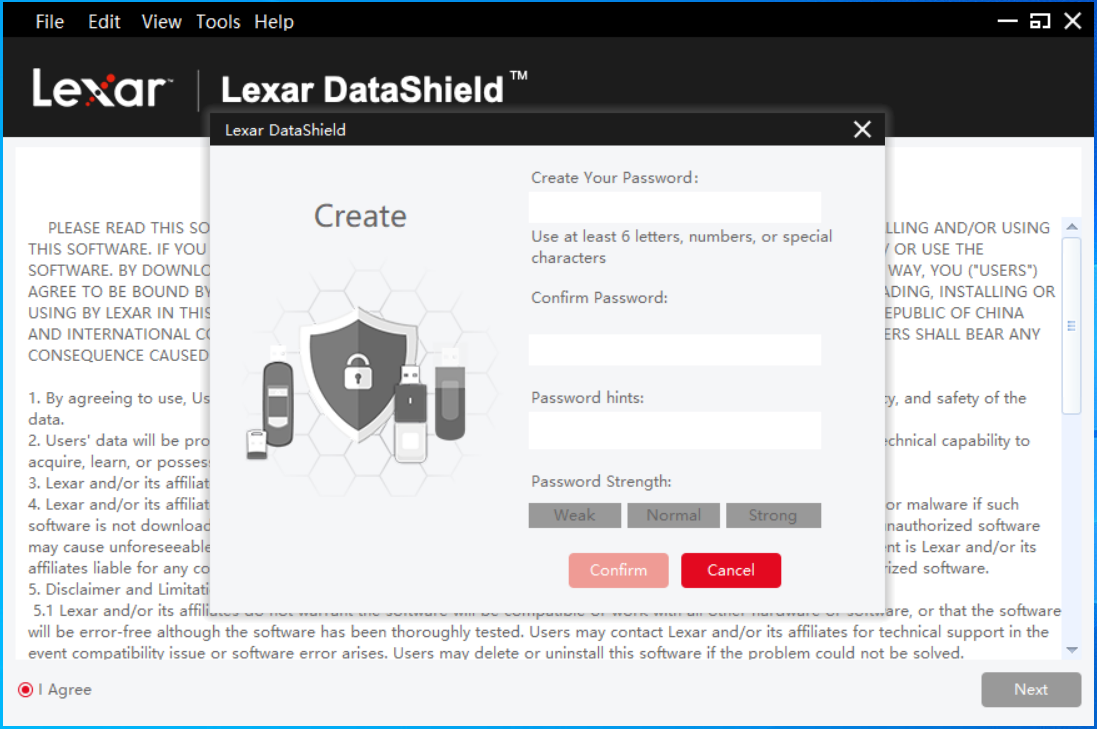Screen dimensions: 1097x729
Task: Focus the Confirm Password field
Action: 675,350
